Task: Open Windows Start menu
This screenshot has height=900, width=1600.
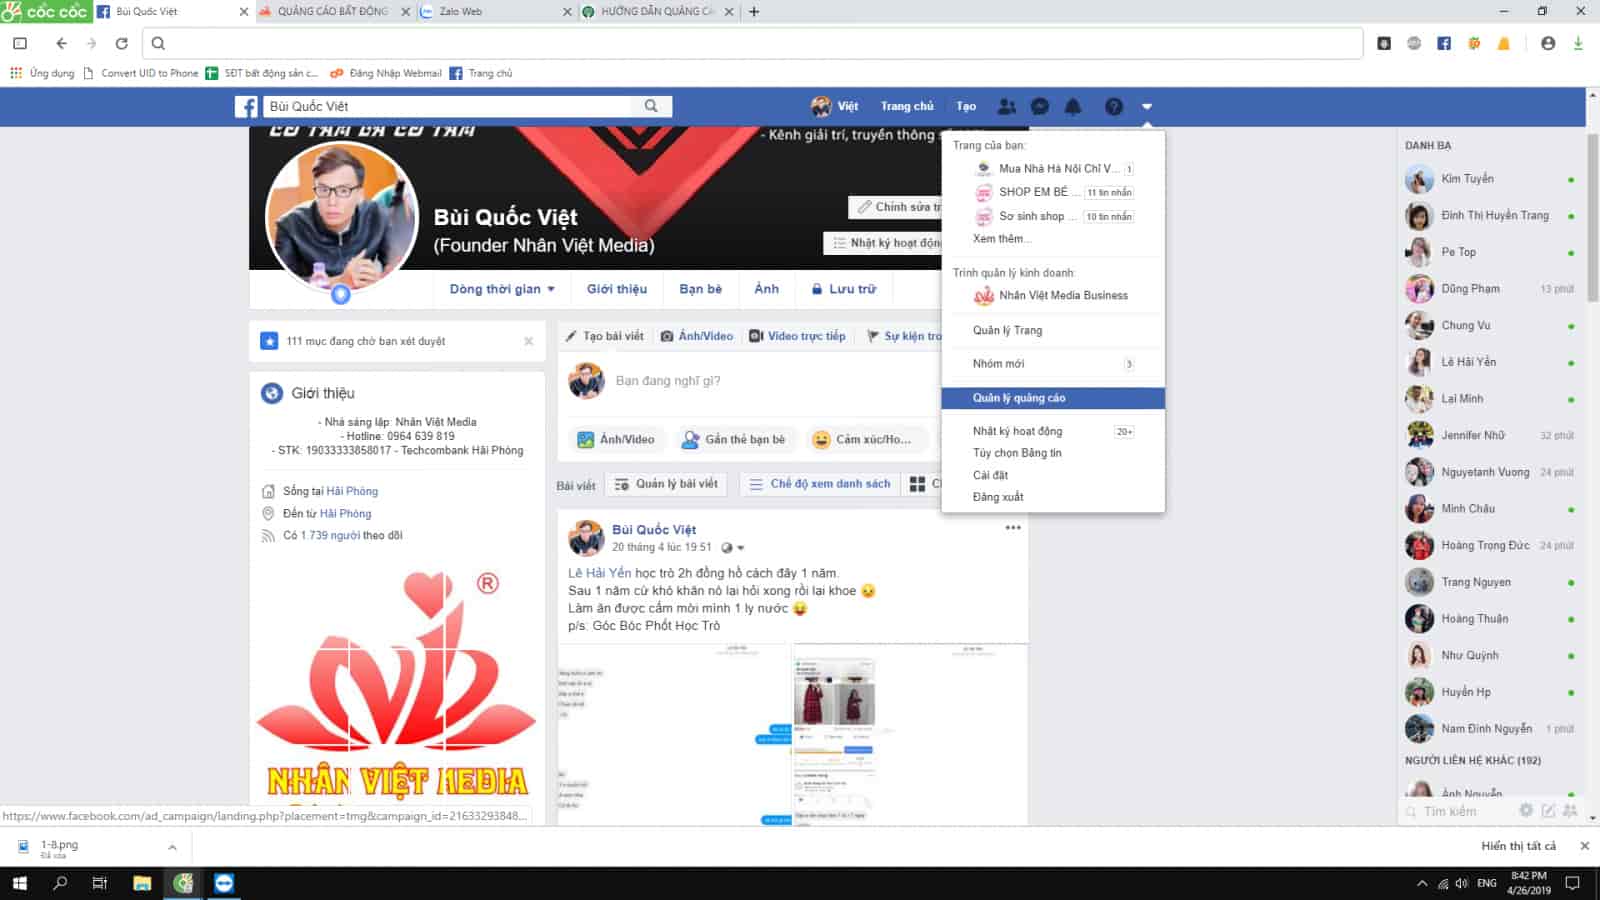Action: (x=19, y=883)
